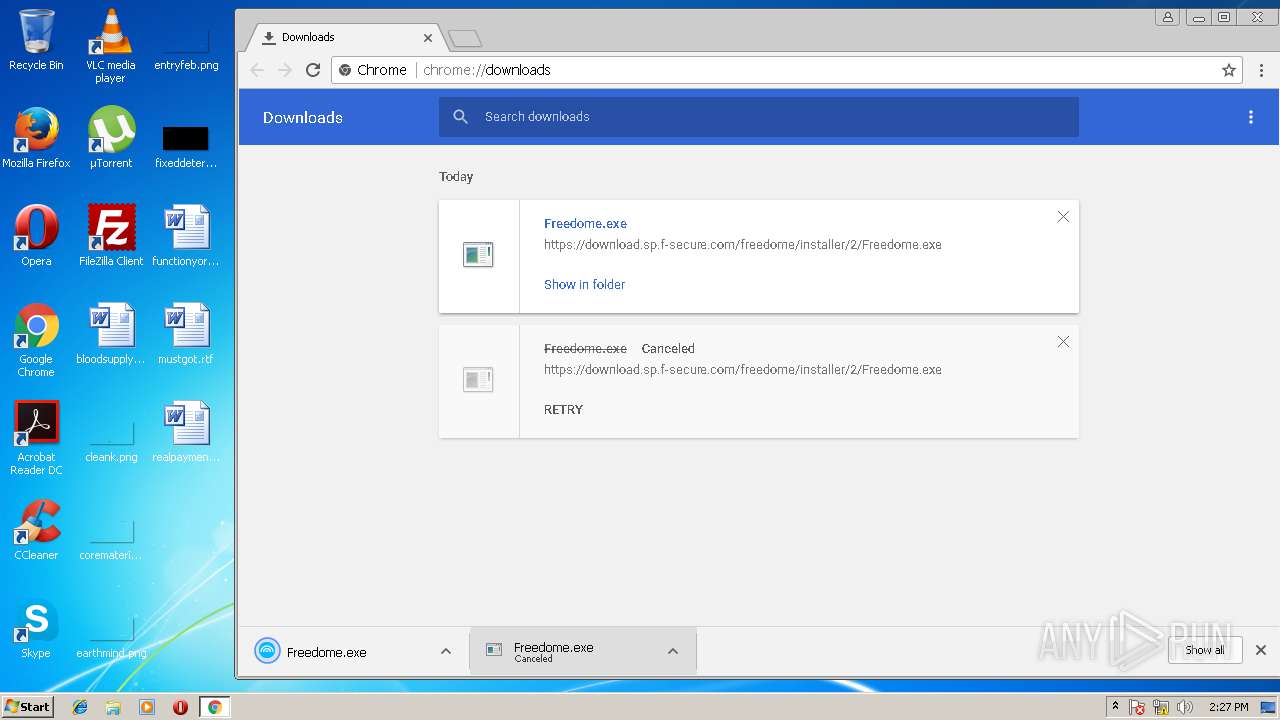Select the Opera desktop shortcut
Screen dimensions: 1280x720
[x=36, y=235]
